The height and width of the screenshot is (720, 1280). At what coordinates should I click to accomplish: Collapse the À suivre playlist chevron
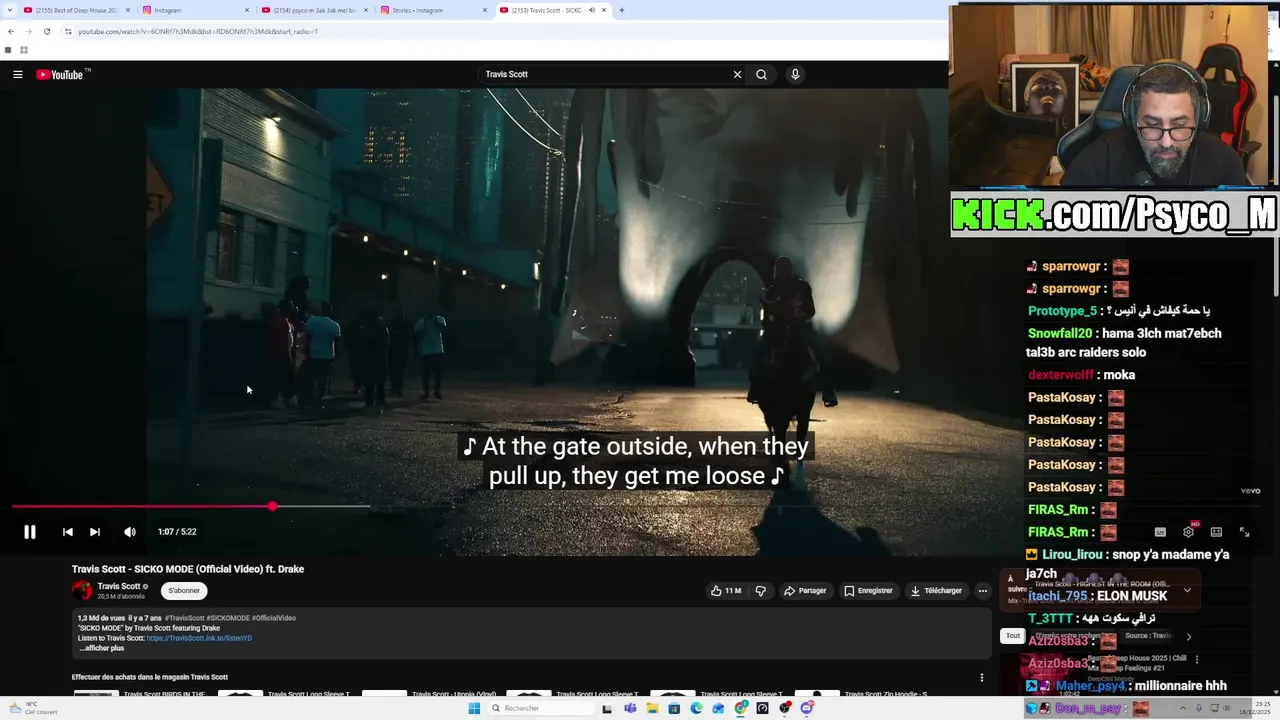click(1187, 590)
